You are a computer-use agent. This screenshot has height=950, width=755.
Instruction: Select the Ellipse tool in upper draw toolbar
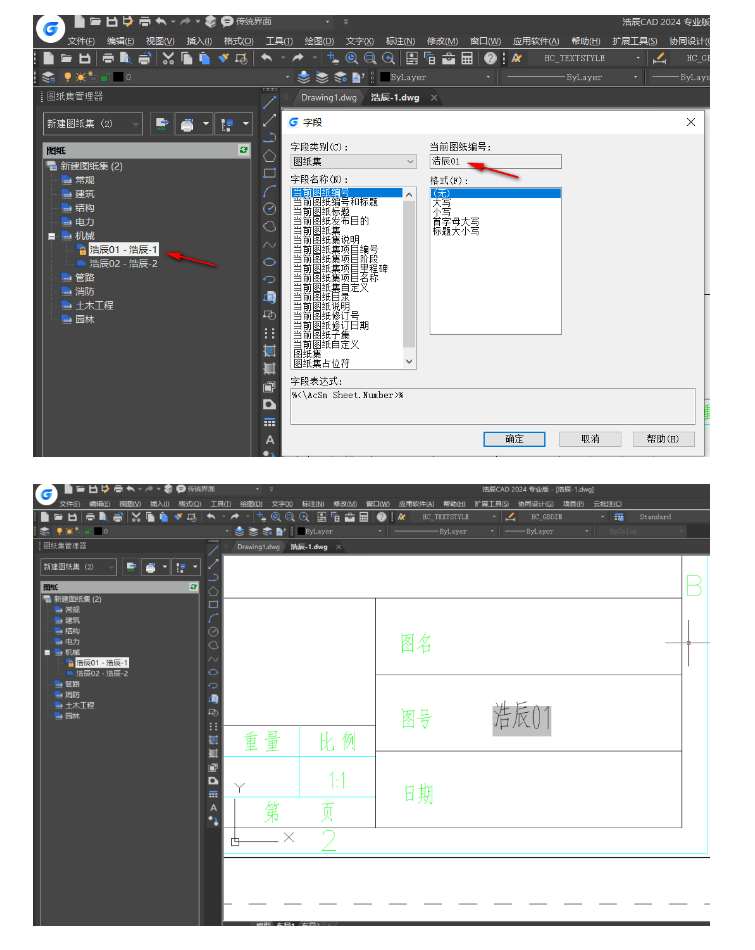click(x=270, y=262)
